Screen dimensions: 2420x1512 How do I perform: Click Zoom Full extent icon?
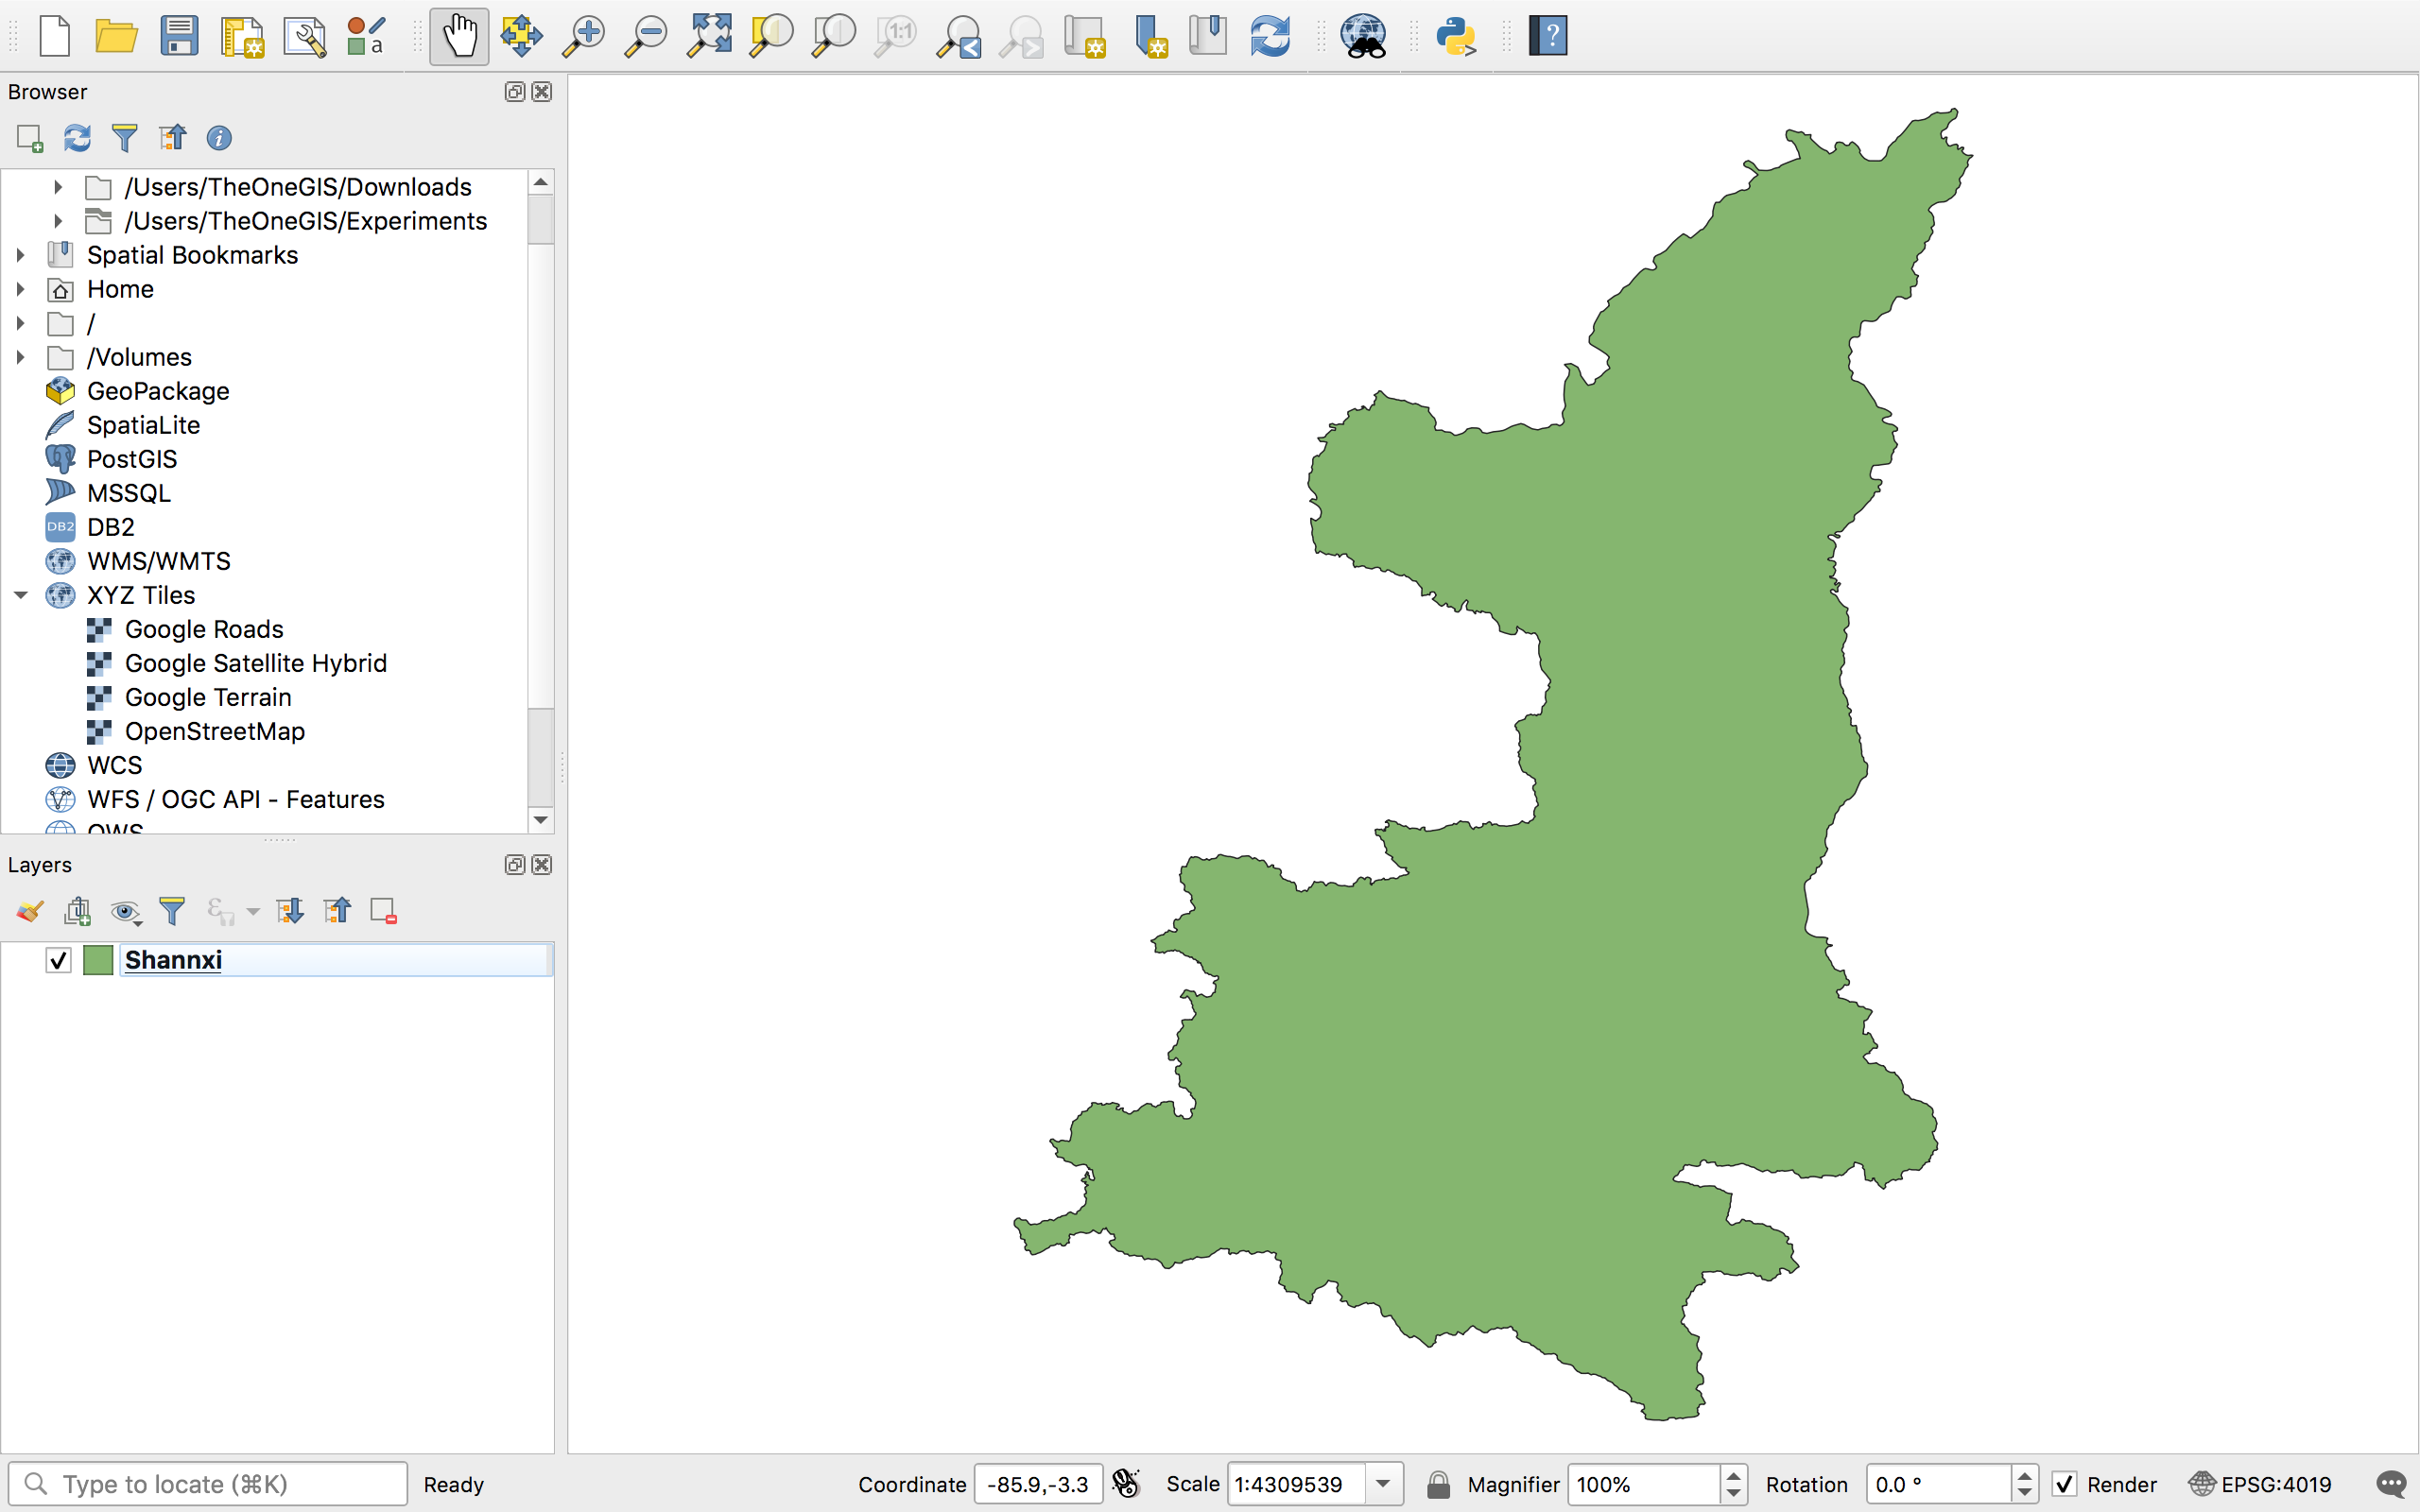(709, 37)
